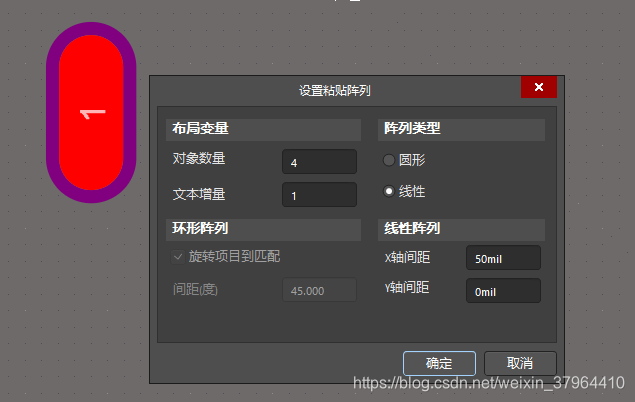Screen dimensions: 635x402
Task: Close the 设置粘贴阵列 dialog
Action: [x=539, y=87]
